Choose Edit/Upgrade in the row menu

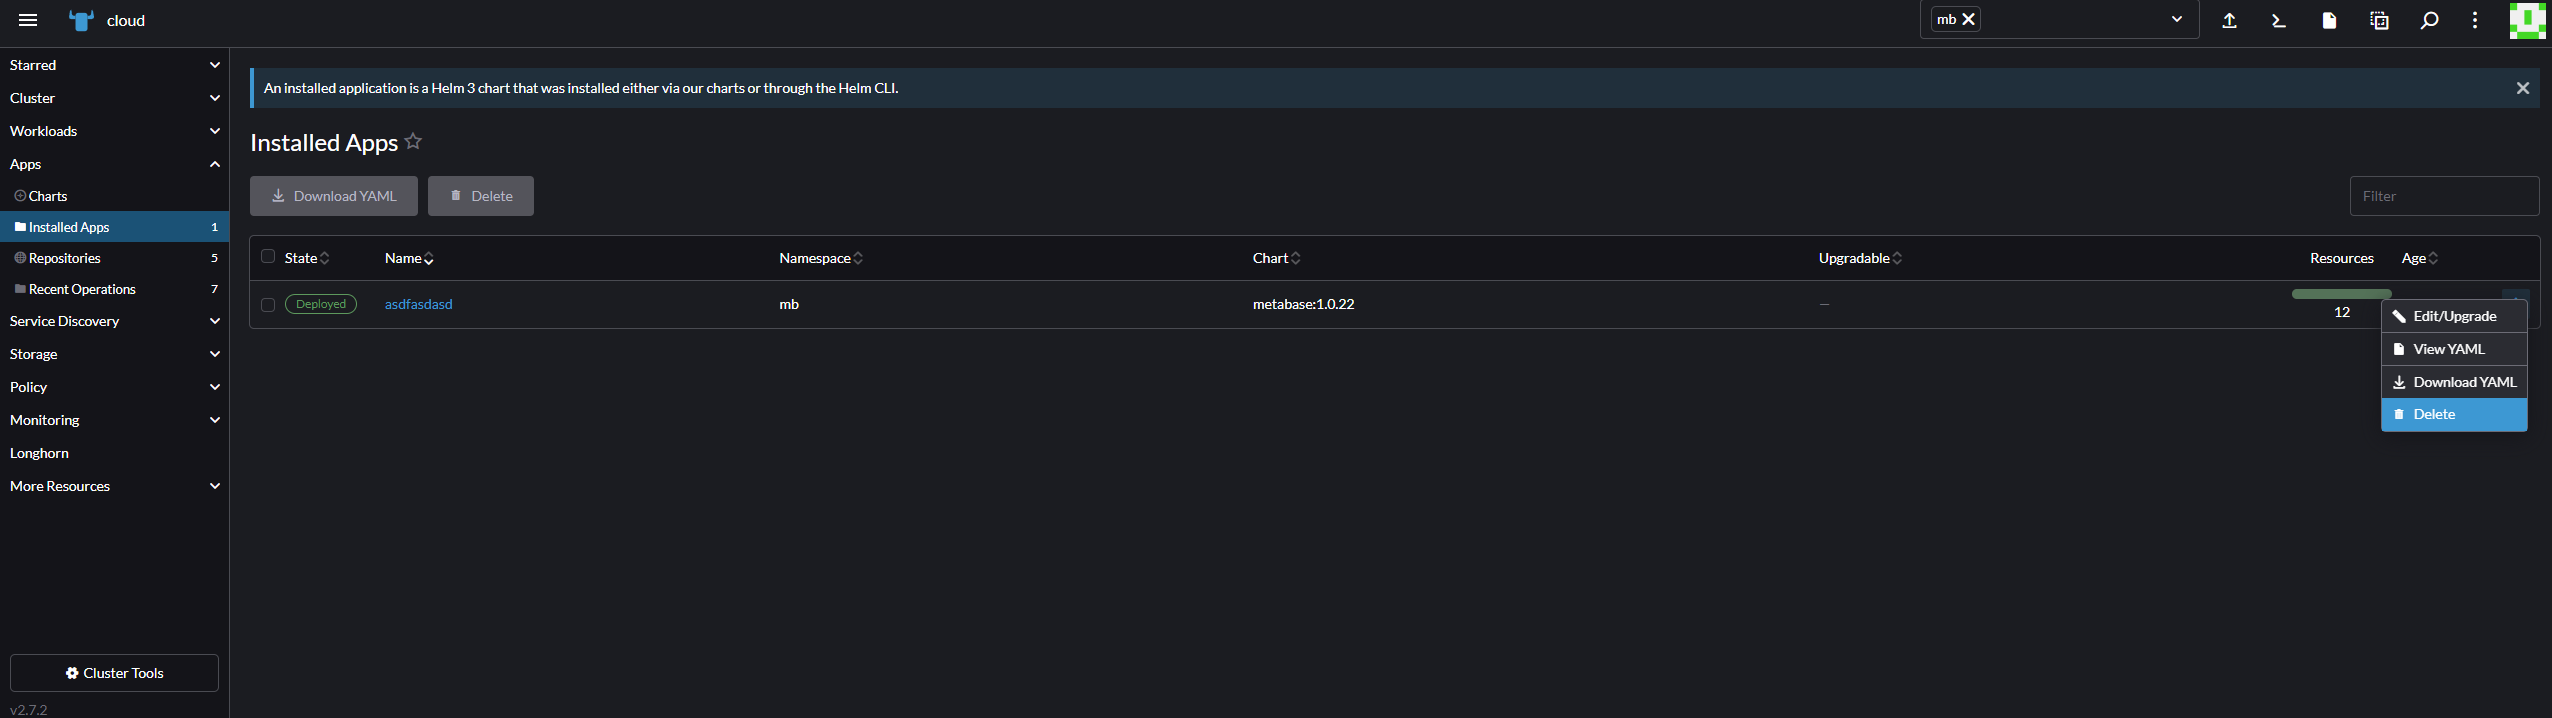[2453, 316]
